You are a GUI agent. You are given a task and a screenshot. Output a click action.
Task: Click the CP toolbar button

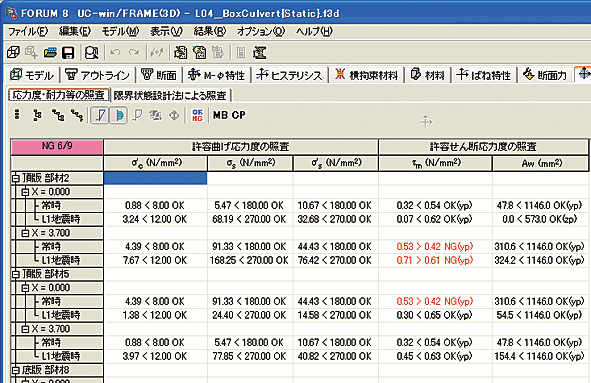tap(238, 115)
